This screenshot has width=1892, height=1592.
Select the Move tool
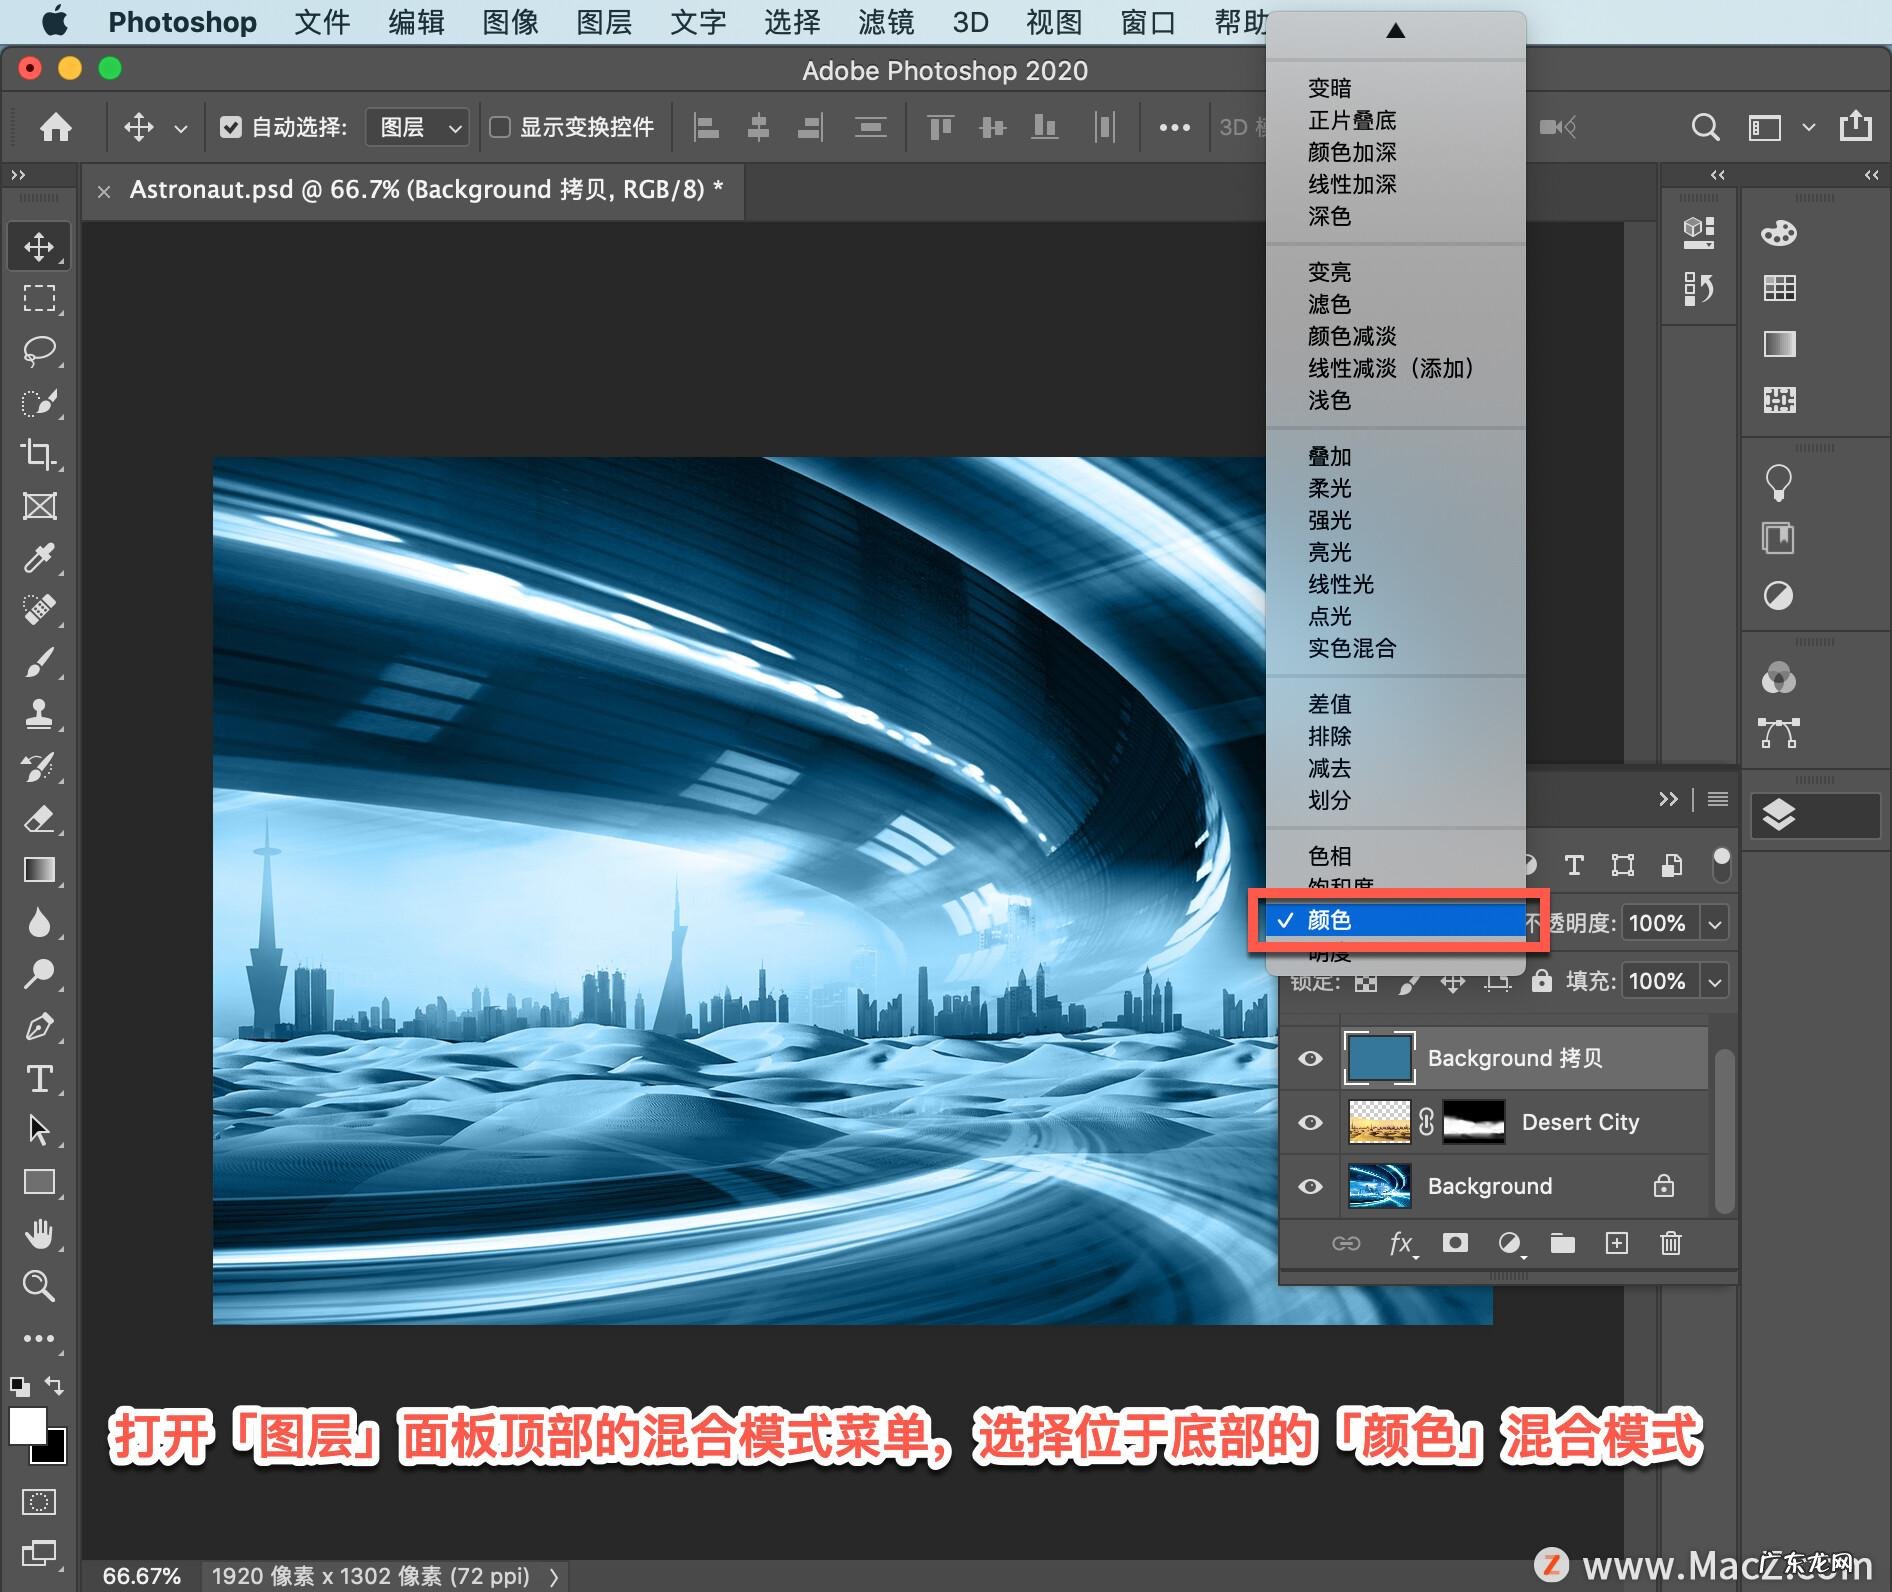[39, 246]
